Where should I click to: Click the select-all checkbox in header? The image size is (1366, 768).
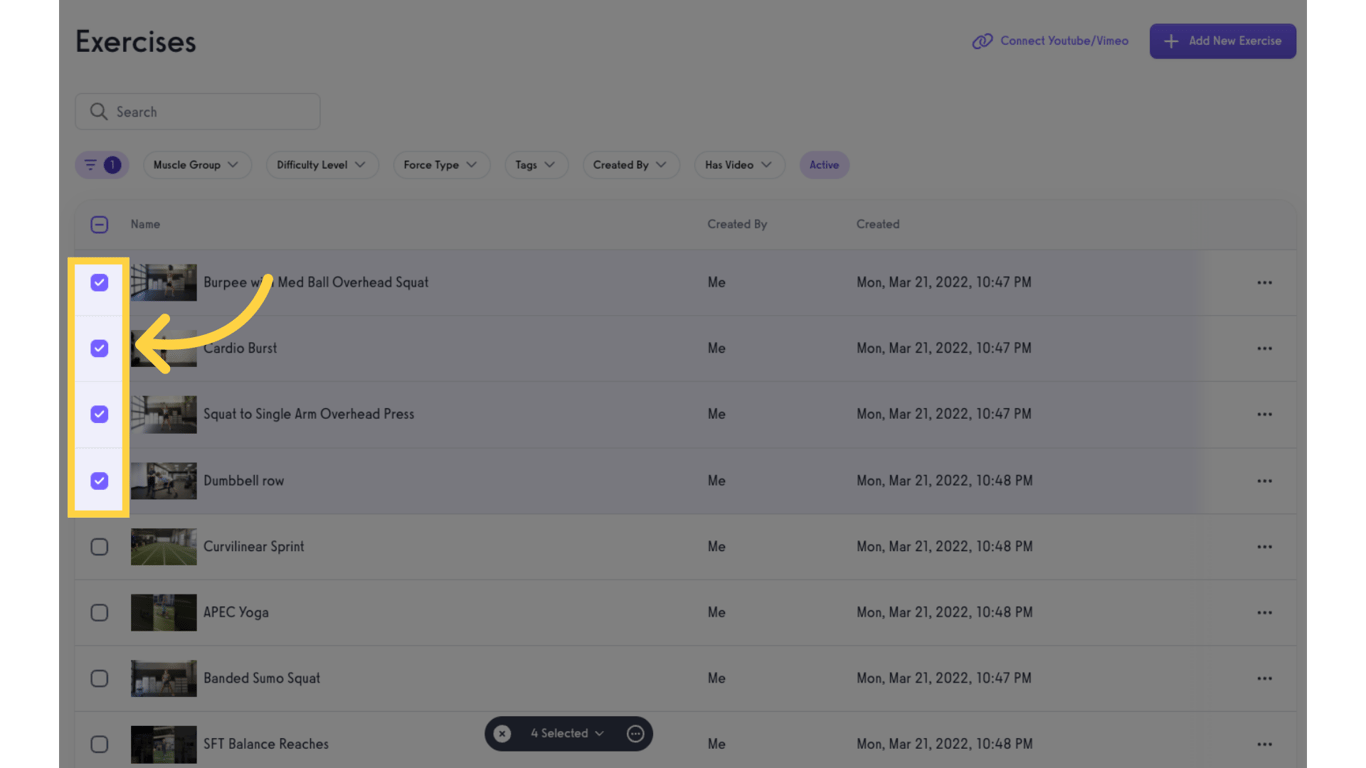(99, 224)
